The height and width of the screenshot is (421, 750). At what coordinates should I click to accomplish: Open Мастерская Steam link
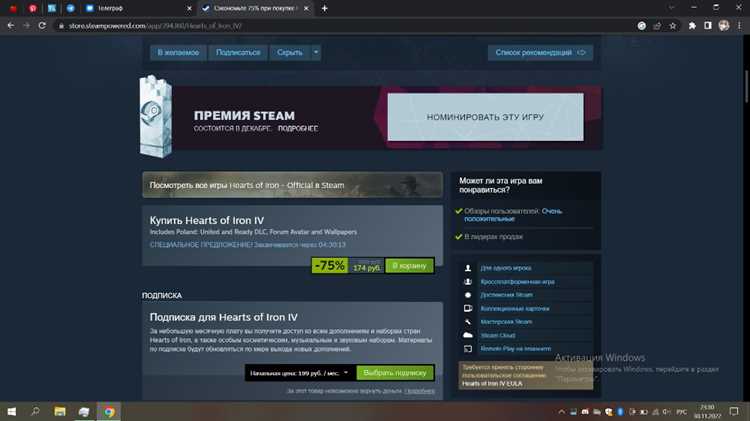506,322
